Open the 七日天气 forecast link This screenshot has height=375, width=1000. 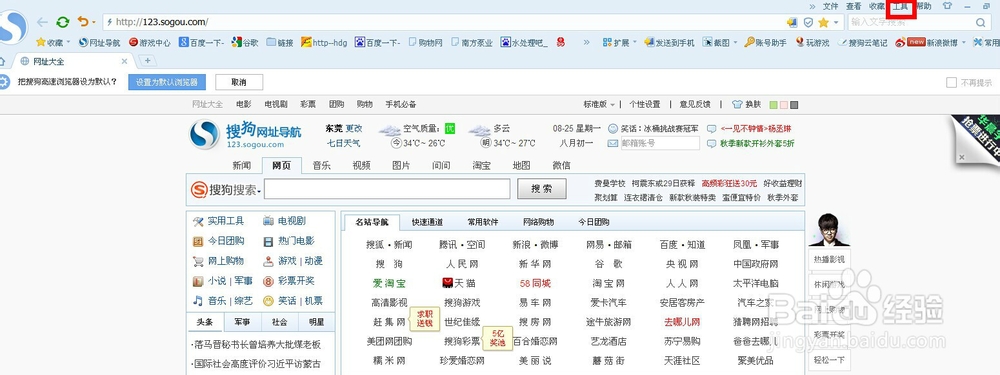pyautogui.click(x=344, y=143)
